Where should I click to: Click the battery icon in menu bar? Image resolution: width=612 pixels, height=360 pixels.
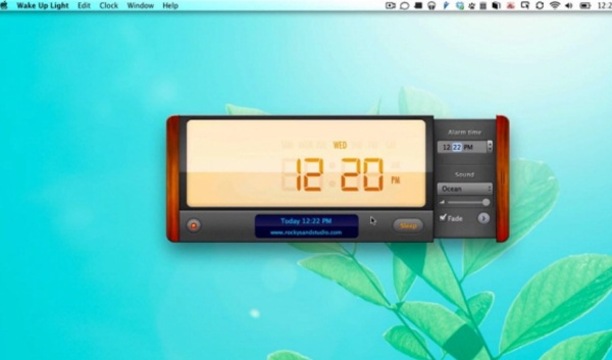click(x=585, y=5)
